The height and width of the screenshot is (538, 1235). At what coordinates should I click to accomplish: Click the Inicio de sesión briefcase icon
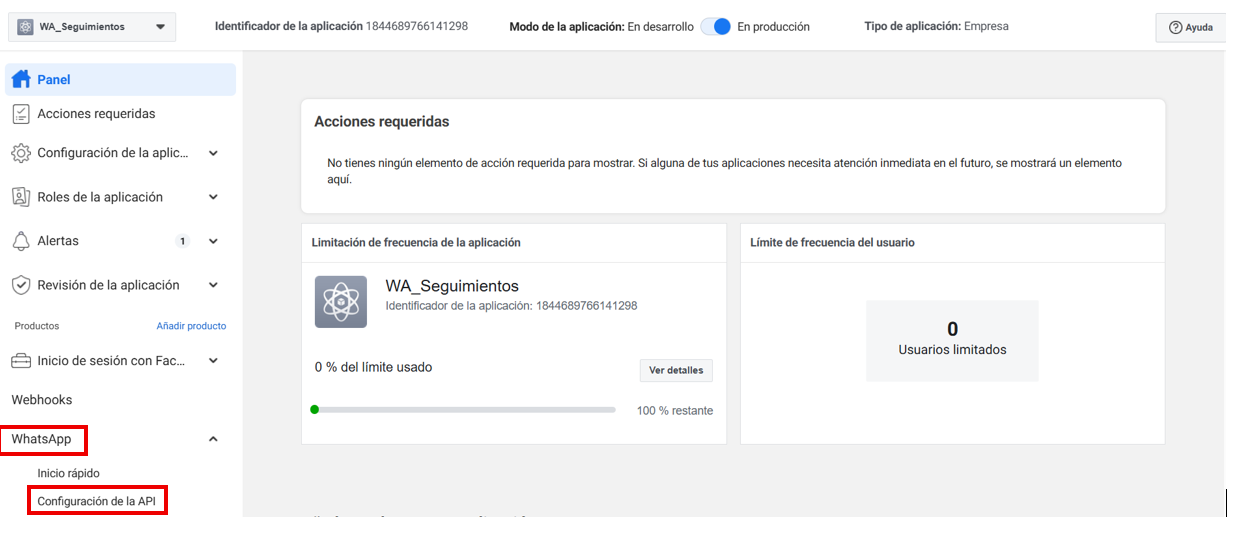pos(21,361)
